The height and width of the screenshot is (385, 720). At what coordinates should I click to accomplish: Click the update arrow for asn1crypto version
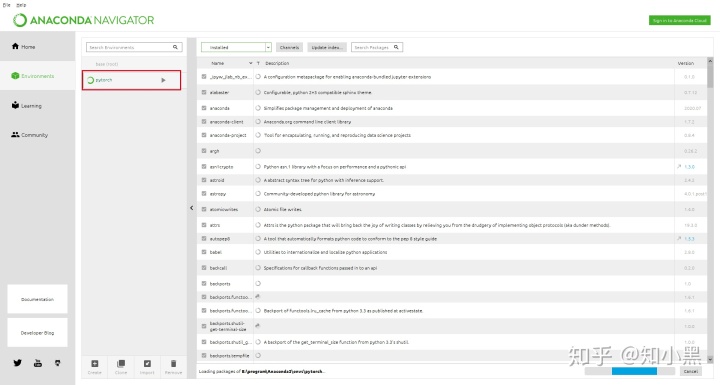pos(679,166)
